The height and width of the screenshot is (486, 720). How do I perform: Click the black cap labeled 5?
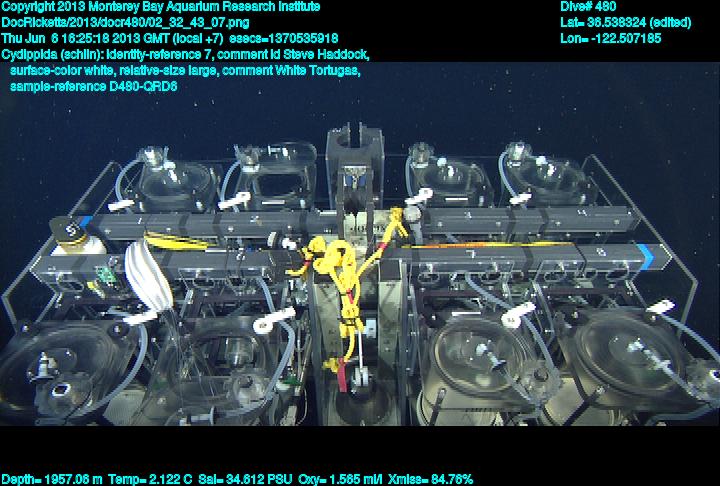point(70,231)
